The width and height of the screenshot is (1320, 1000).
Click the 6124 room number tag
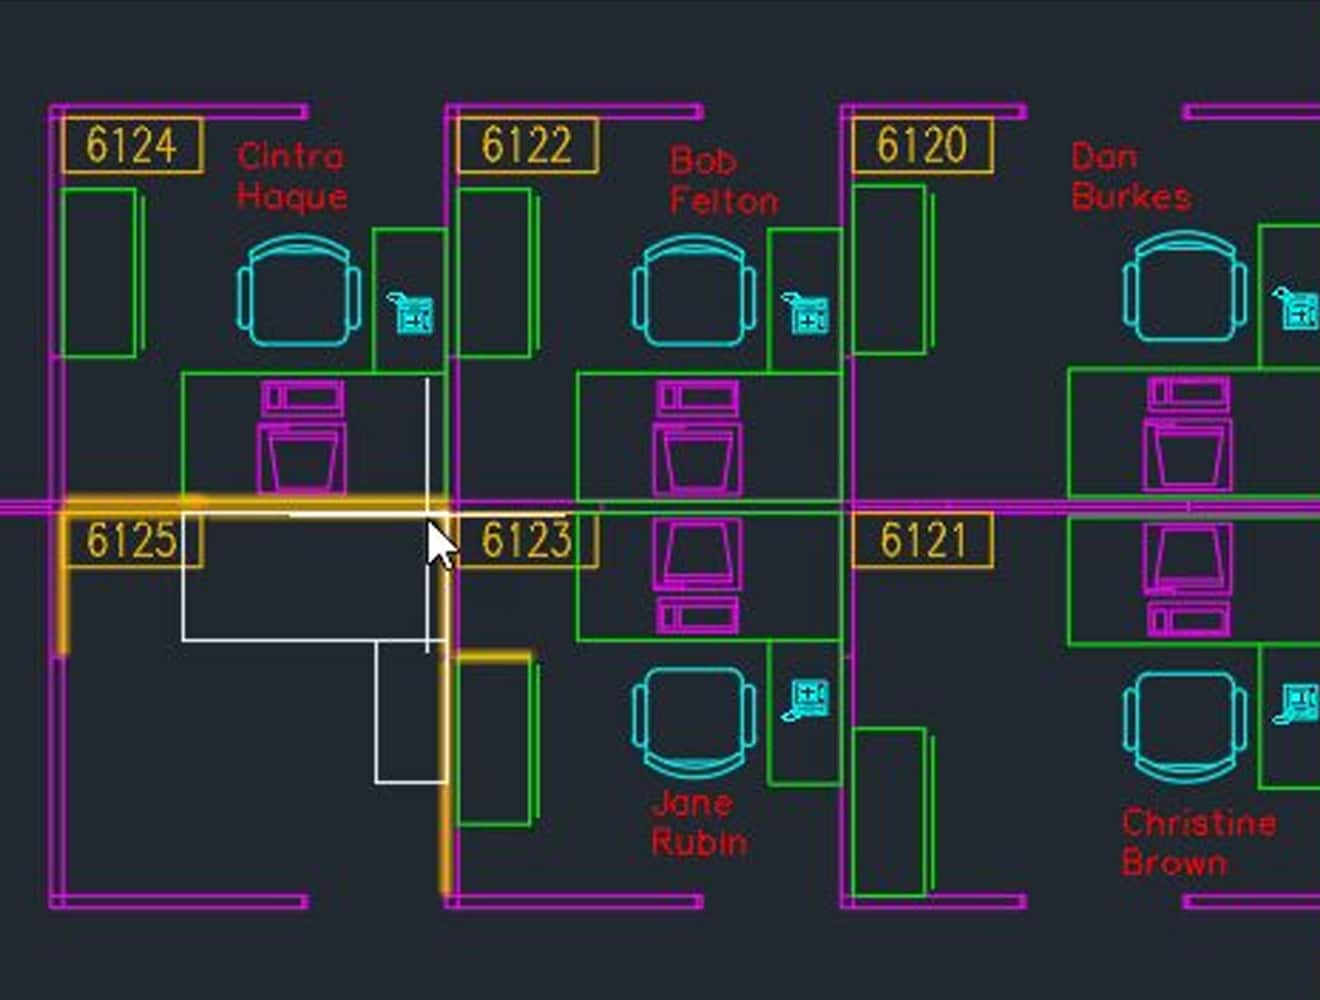click(x=132, y=146)
